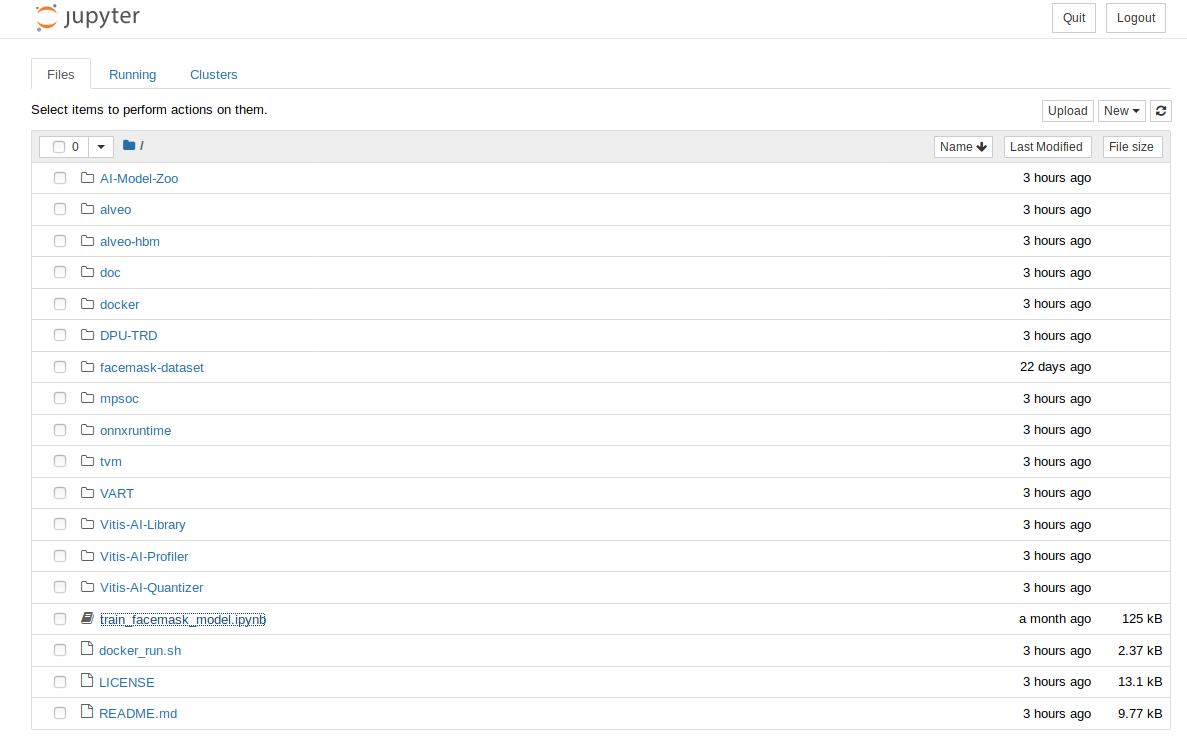Click folder icon beside Vitis-AI-Profiler
Screen dimensions: 1187x744
point(87,556)
